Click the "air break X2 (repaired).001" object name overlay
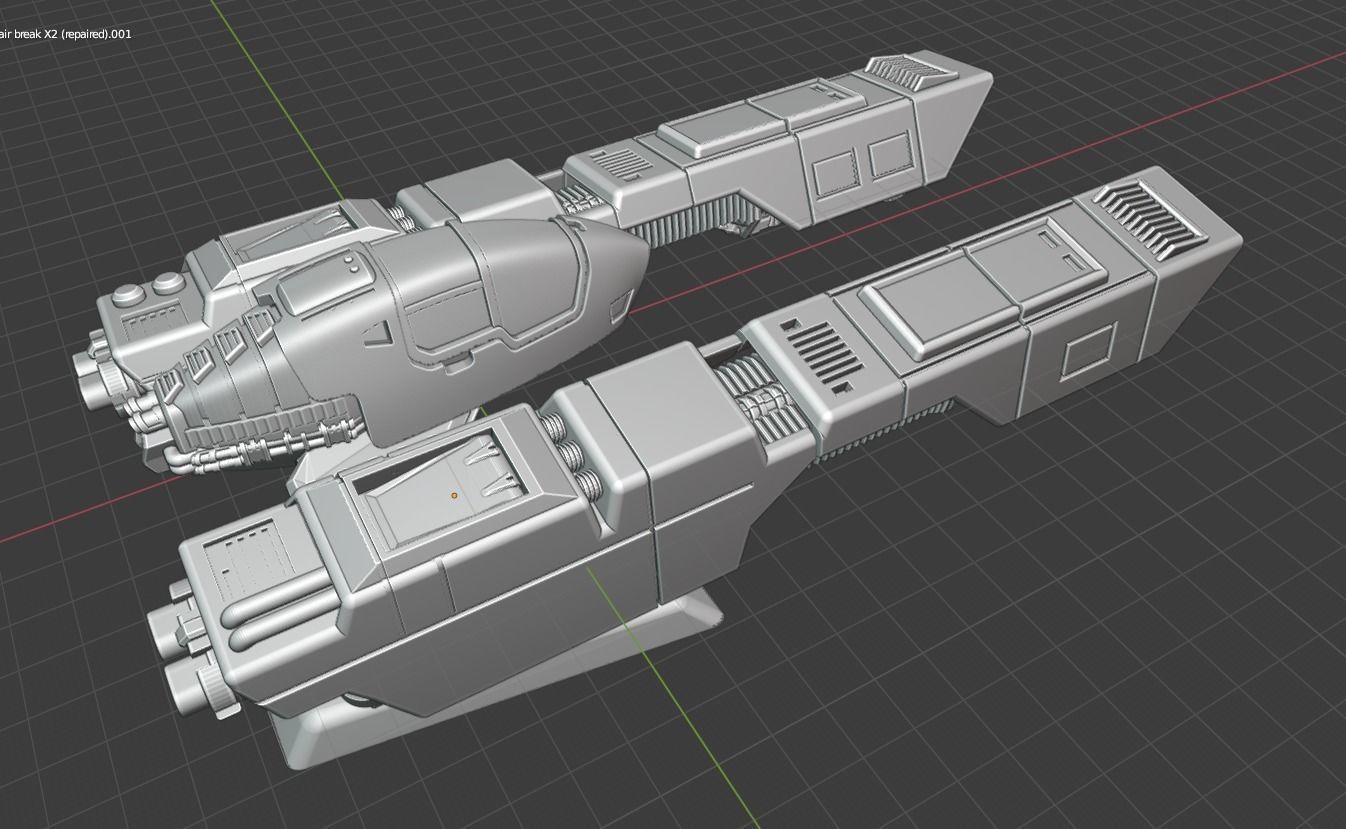 coord(65,34)
